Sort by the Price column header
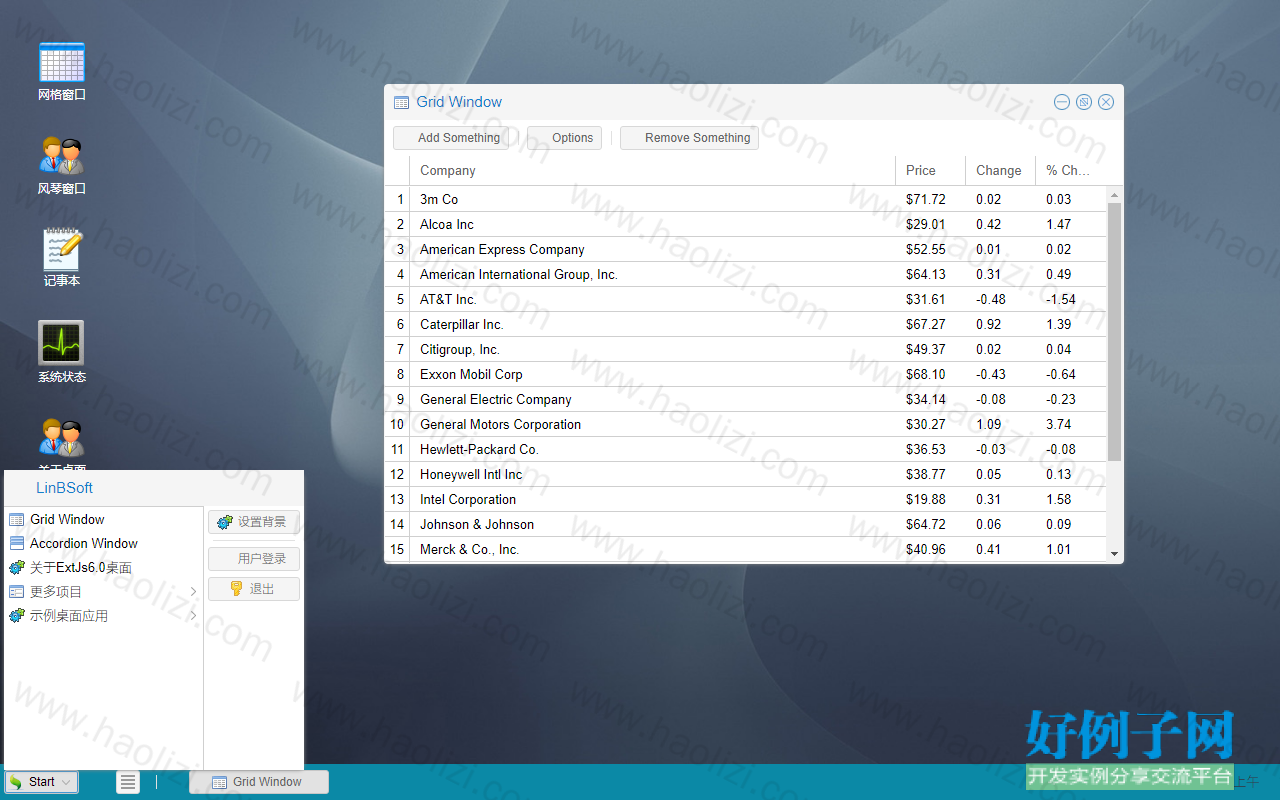 [930, 171]
